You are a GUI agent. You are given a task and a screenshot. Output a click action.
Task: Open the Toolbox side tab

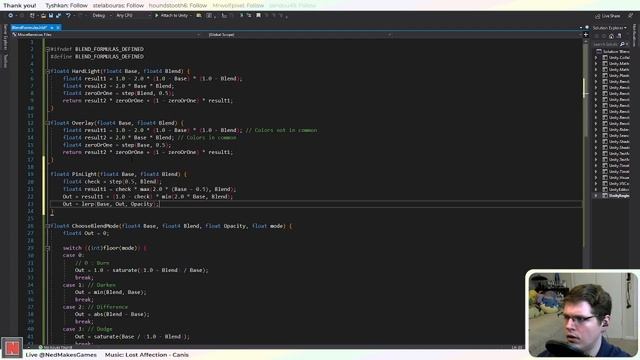5,61
